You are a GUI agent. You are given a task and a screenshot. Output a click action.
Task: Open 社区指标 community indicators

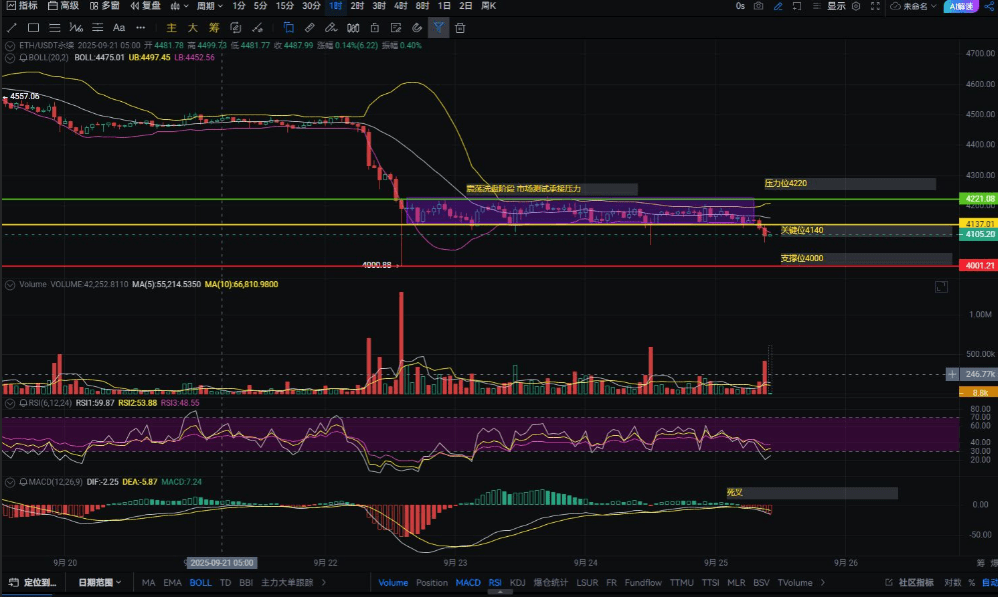click(x=910, y=582)
